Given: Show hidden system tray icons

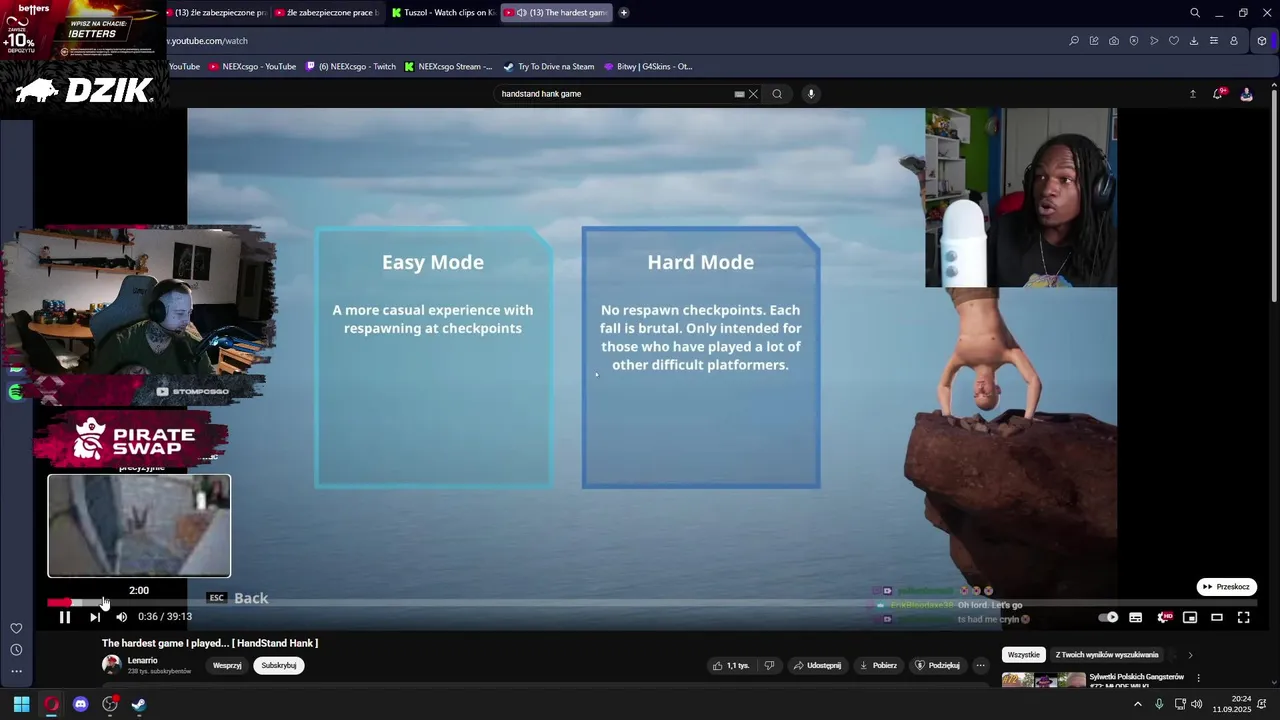Looking at the screenshot, I should tap(1137, 704).
